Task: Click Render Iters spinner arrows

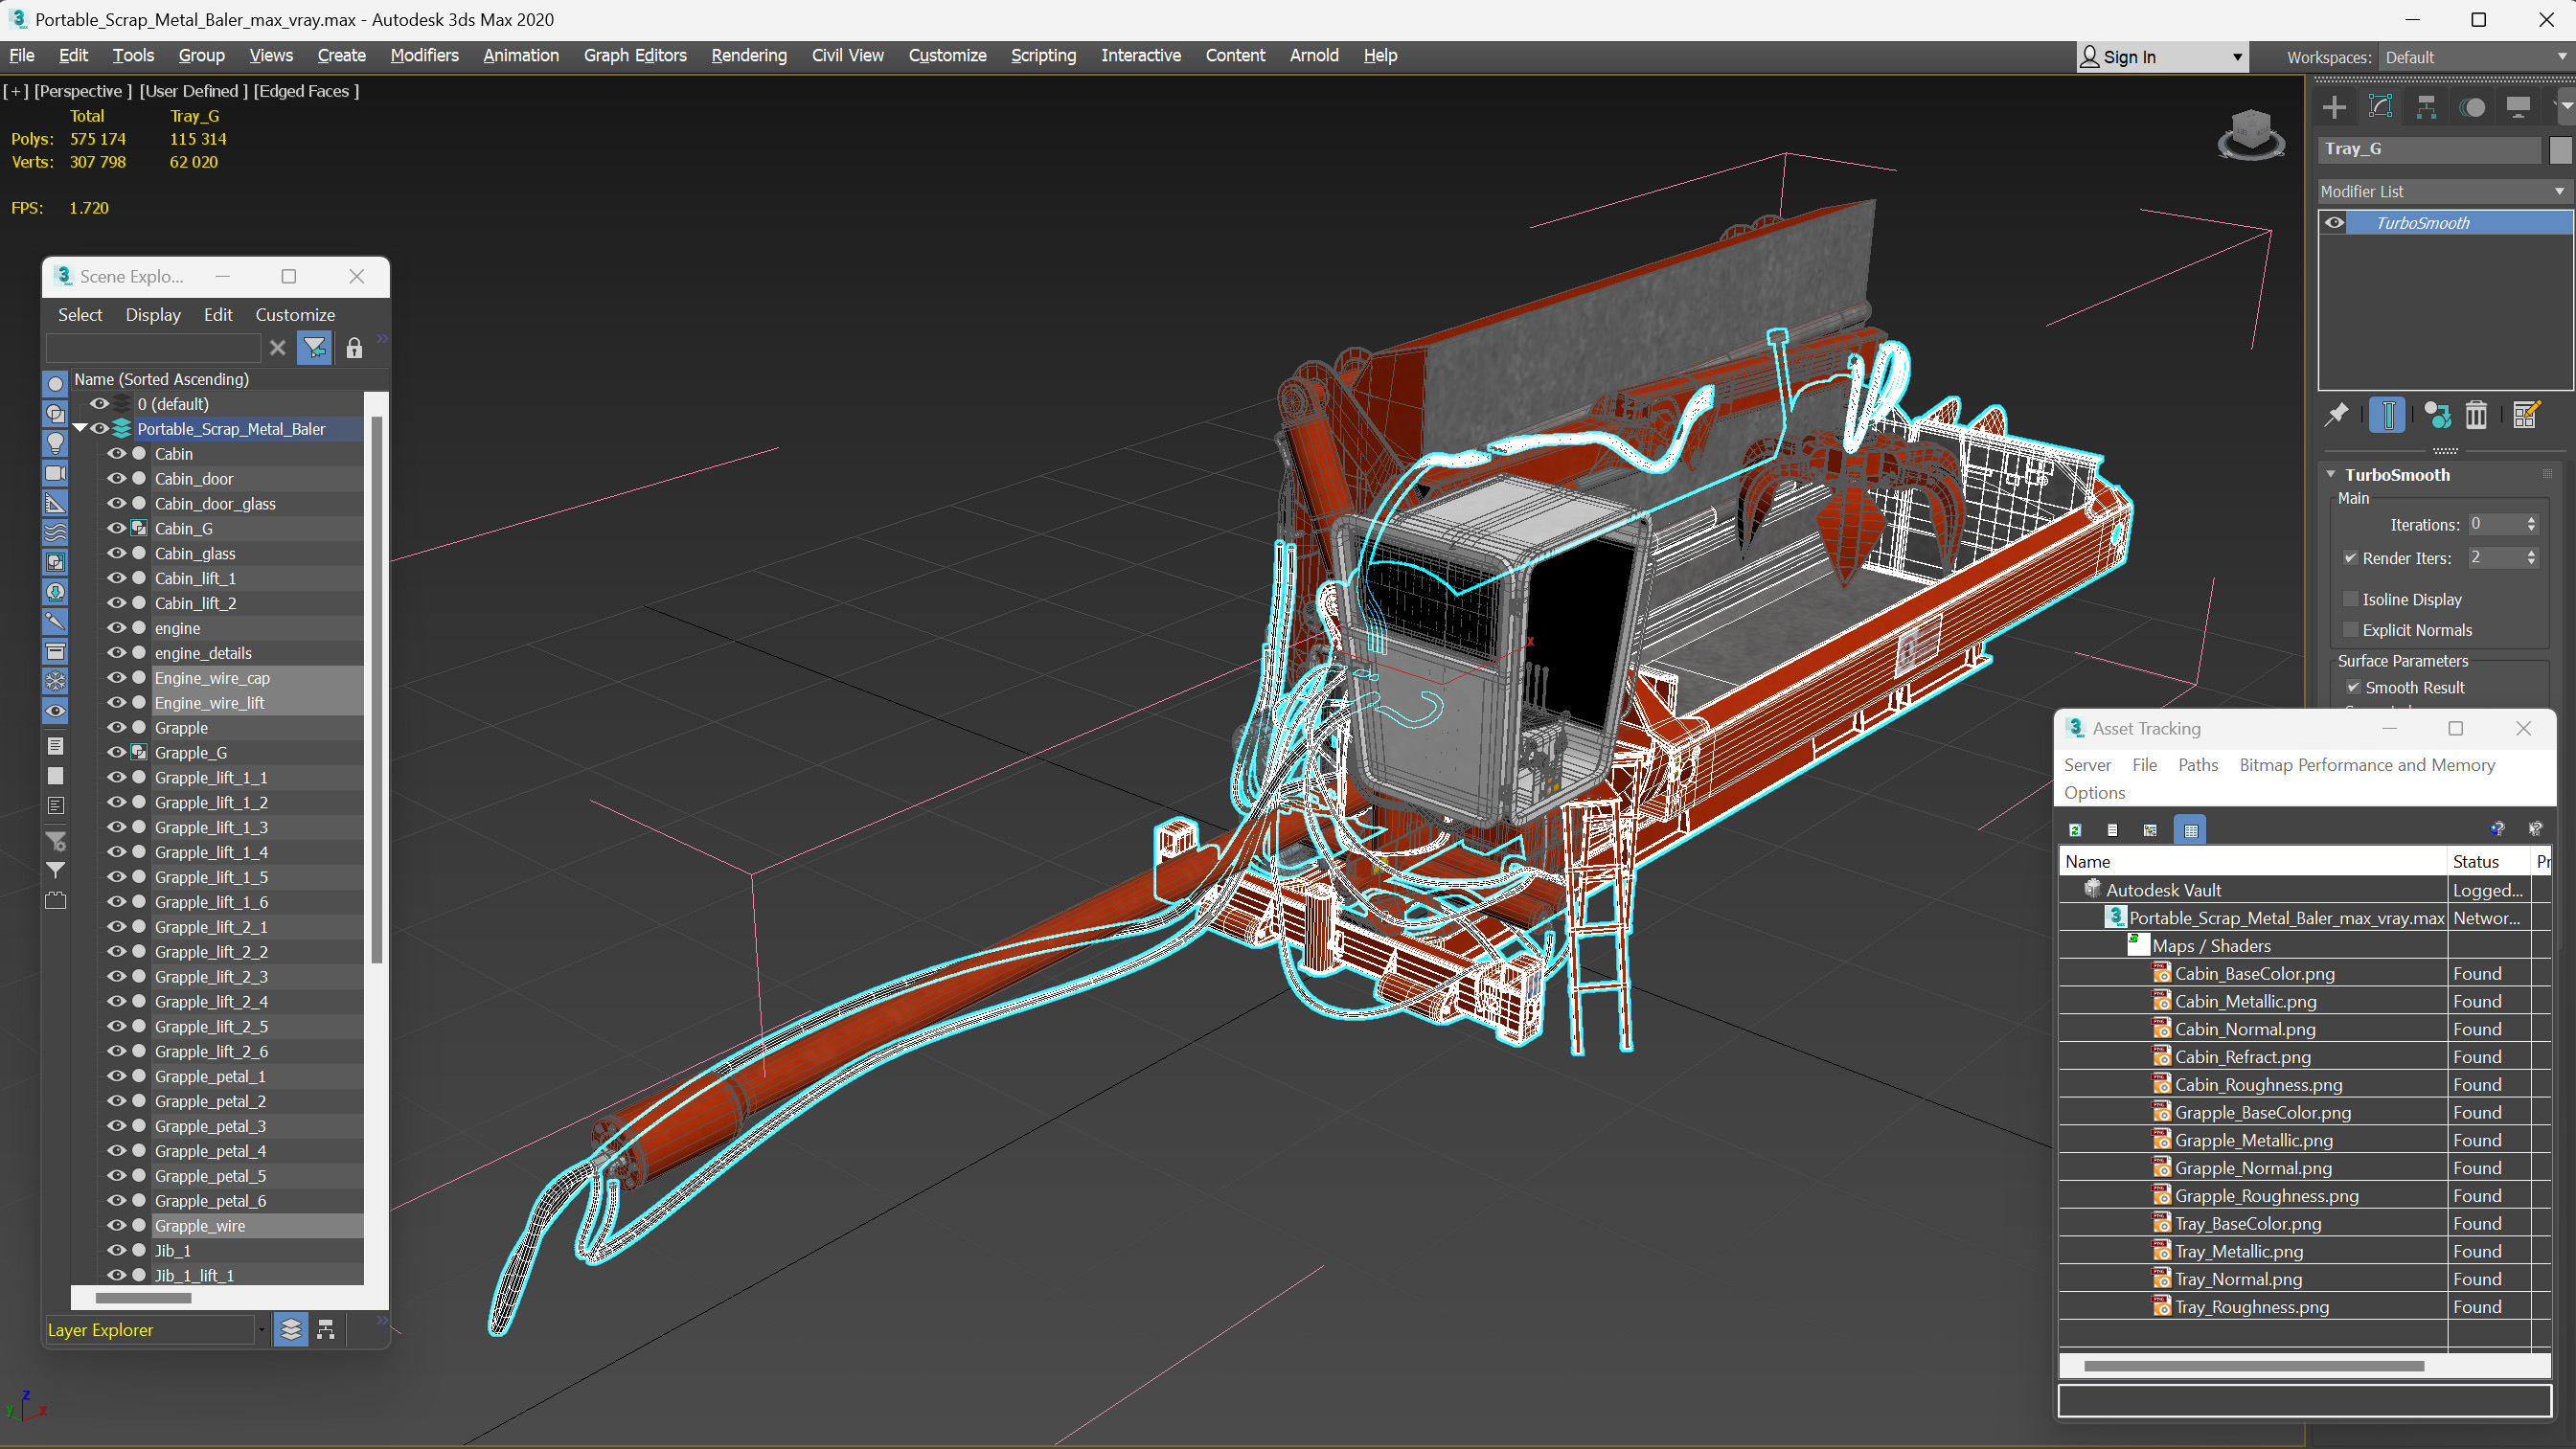Action: coord(2531,558)
